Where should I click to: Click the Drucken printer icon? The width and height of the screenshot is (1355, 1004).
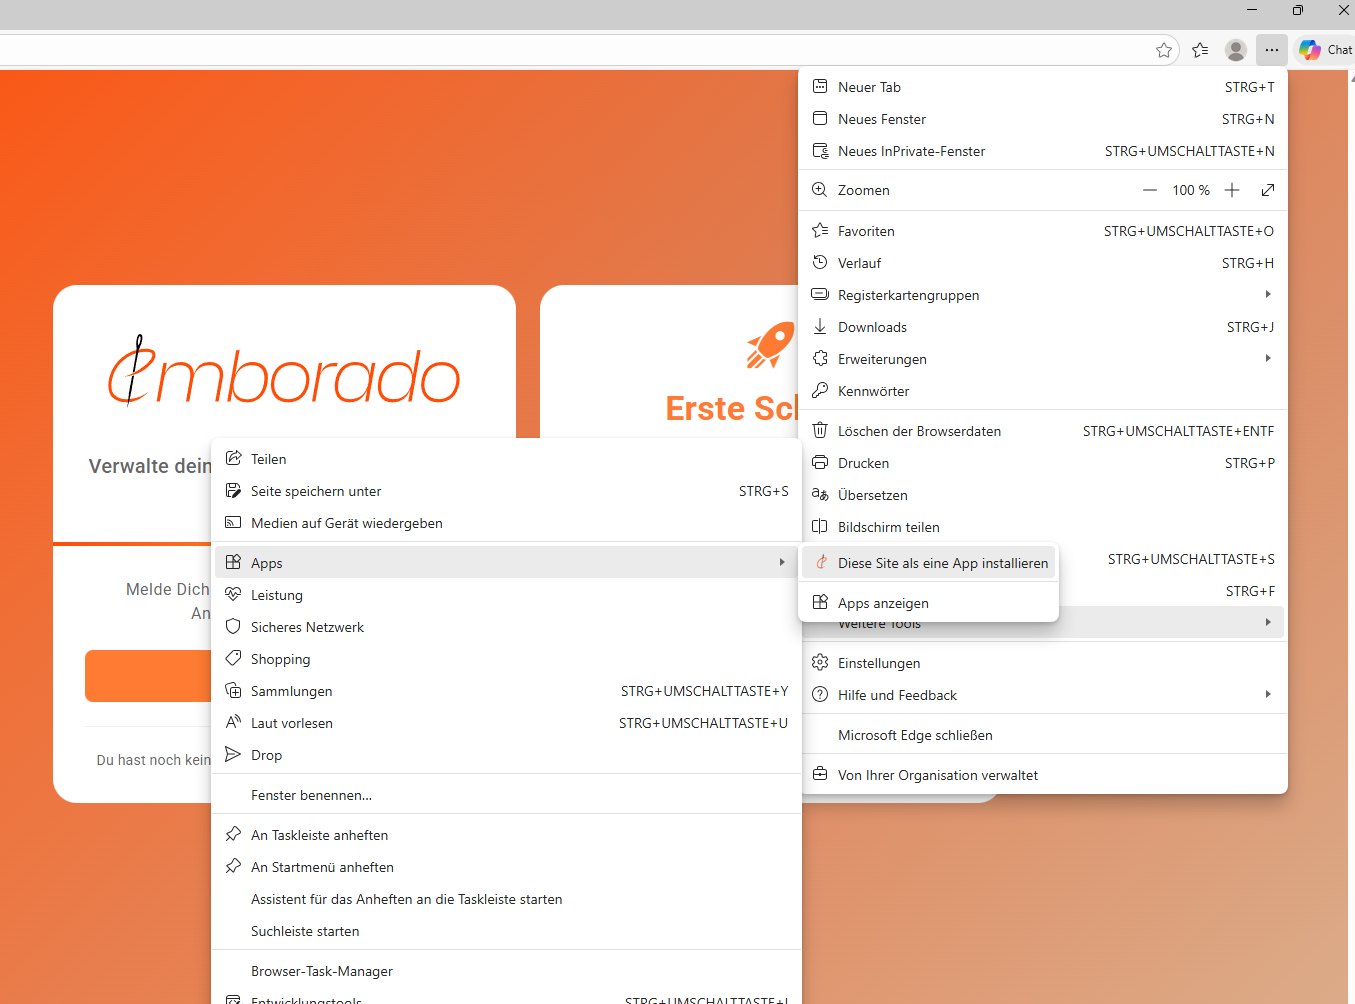click(x=819, y=463)
